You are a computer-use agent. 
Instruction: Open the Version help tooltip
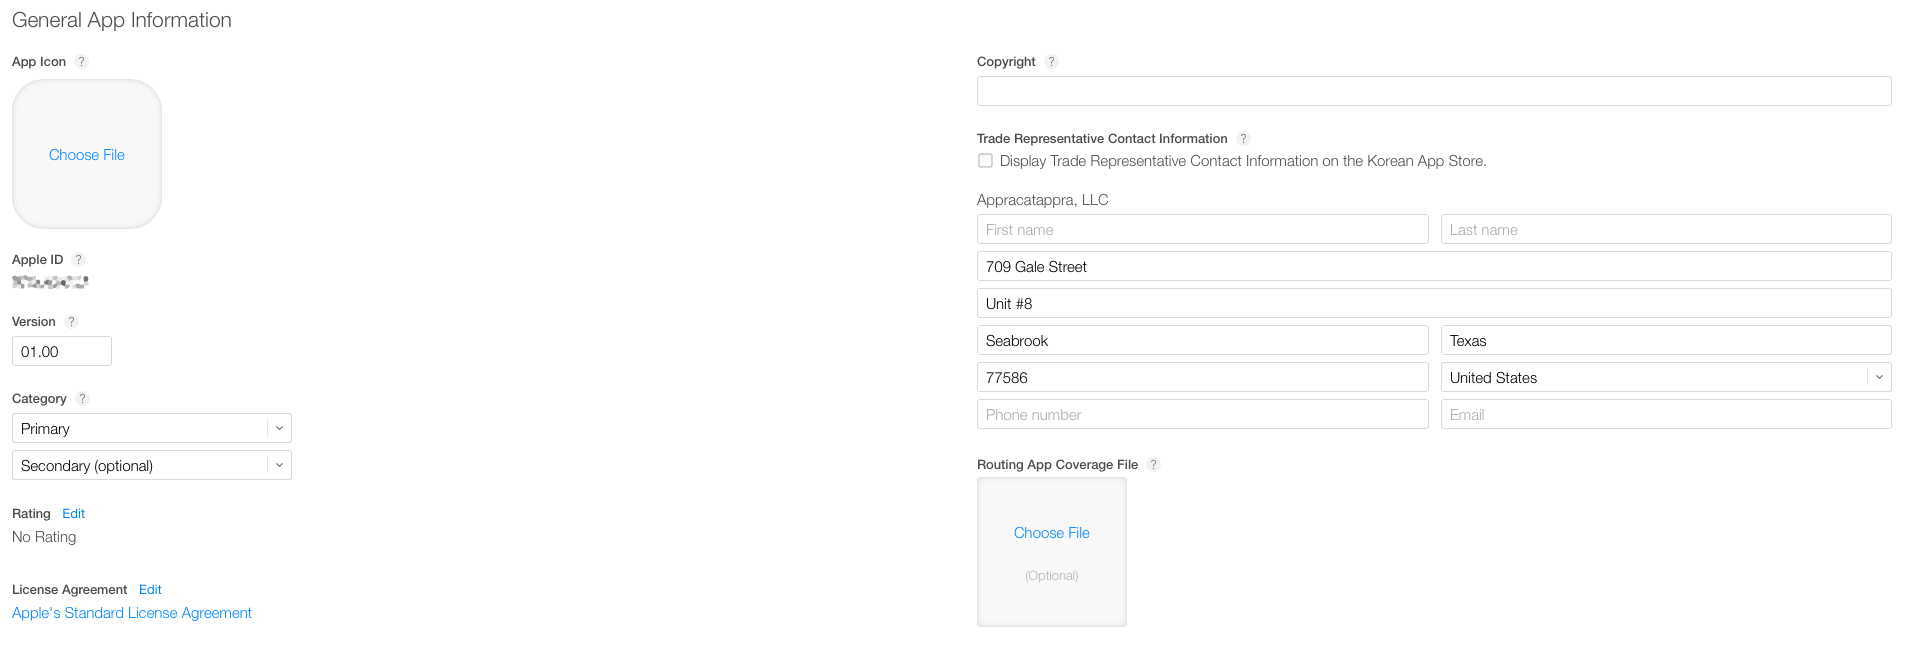[71, 321]
